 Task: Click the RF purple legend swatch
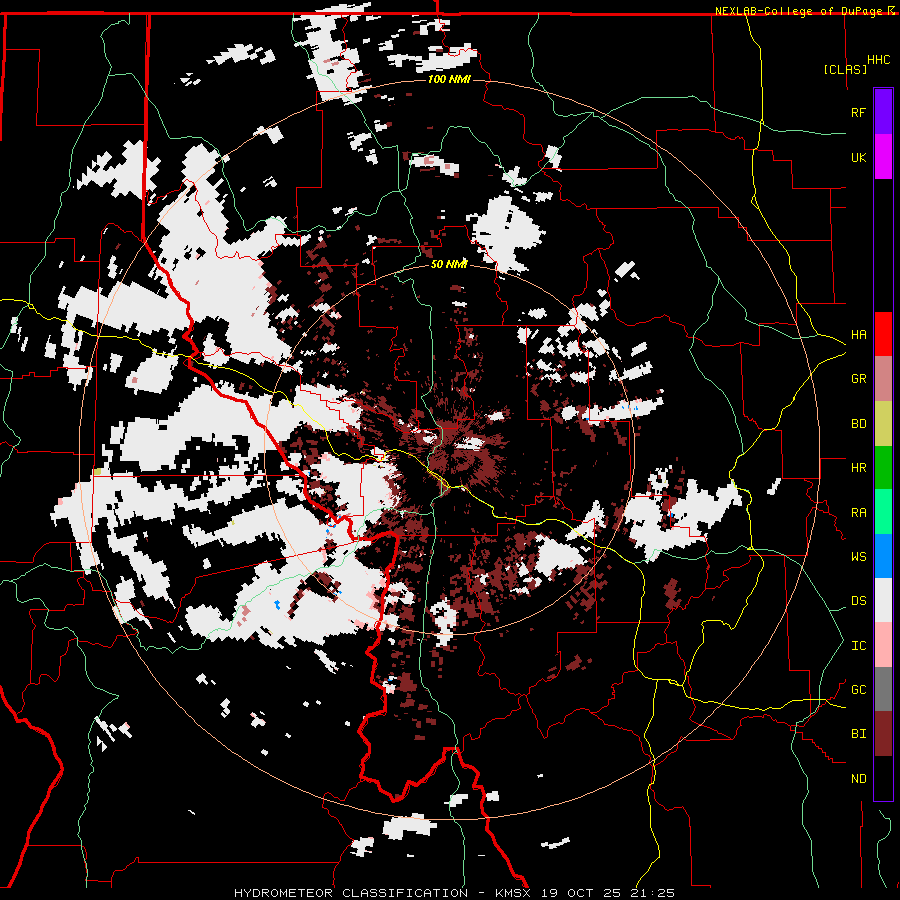pyautogui.click(x=883, y=112)
